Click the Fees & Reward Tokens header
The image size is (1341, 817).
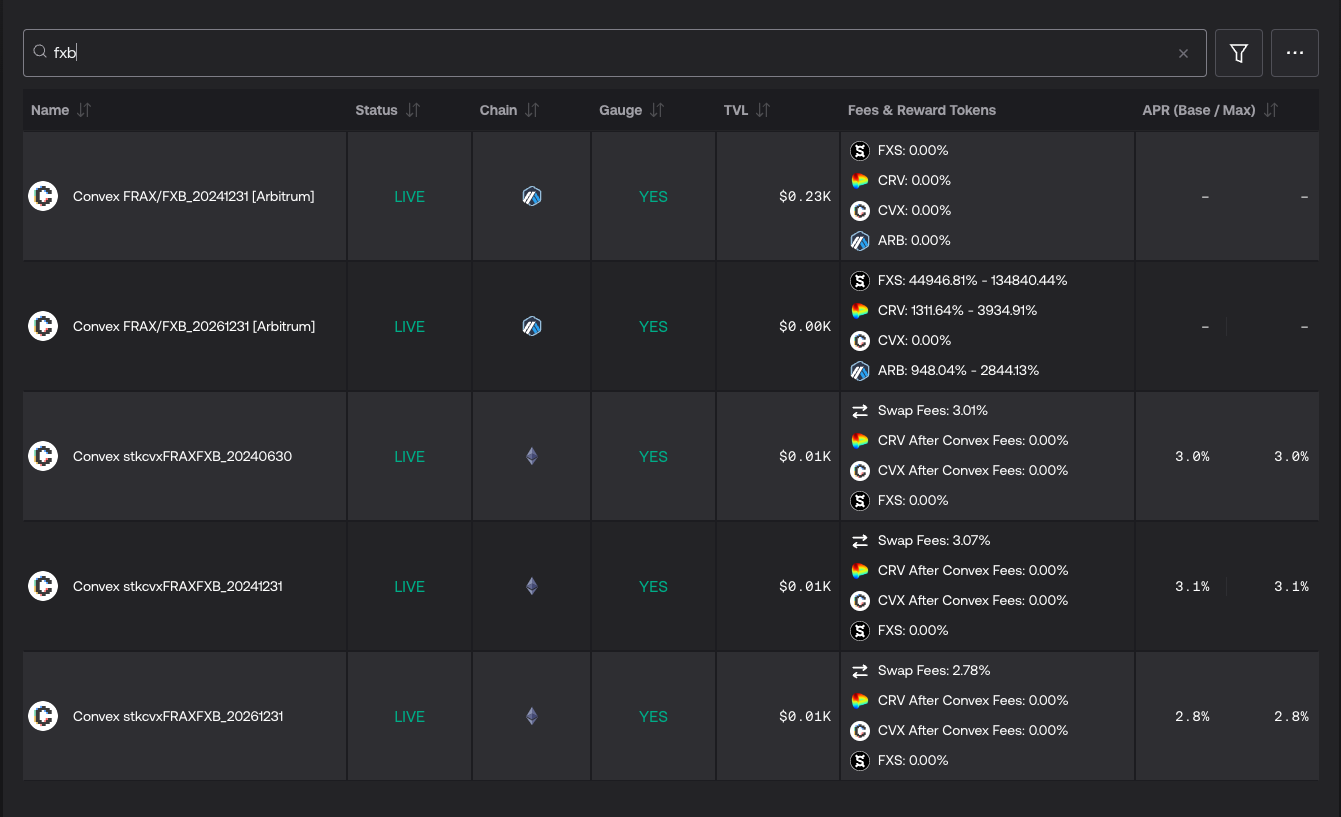(x=921, y=110)
